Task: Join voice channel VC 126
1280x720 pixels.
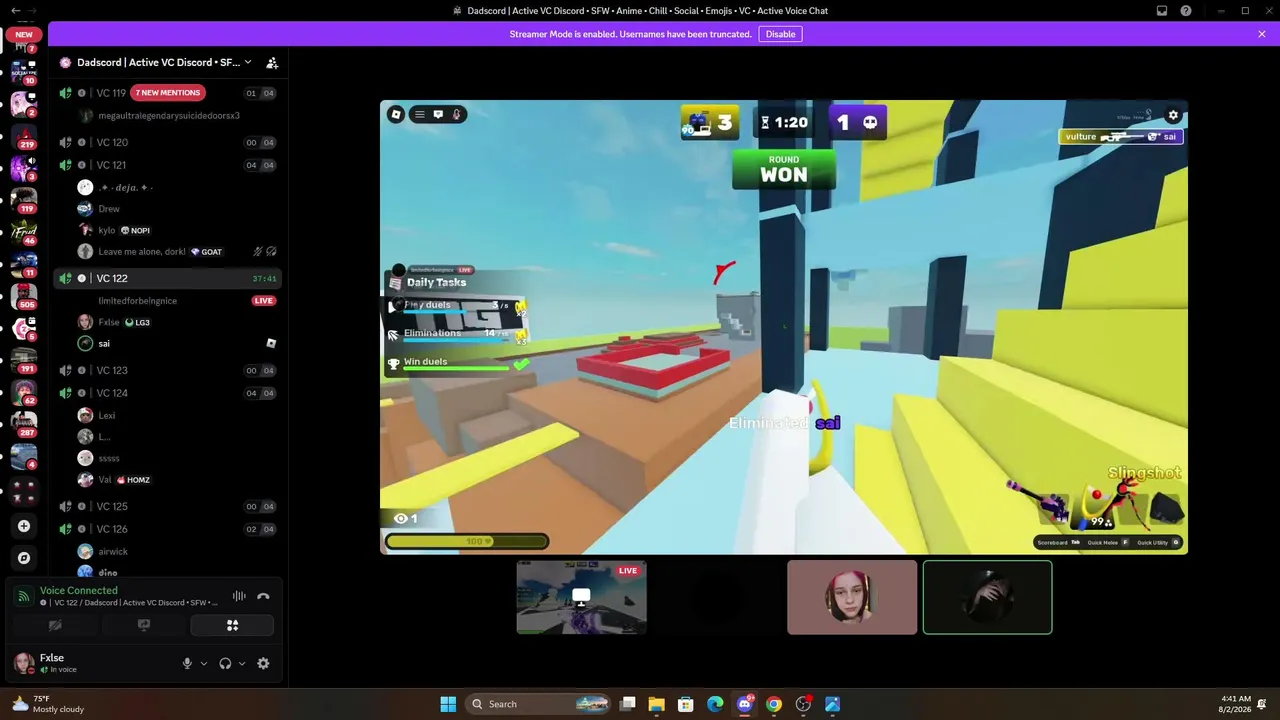Action: (167, 529)
